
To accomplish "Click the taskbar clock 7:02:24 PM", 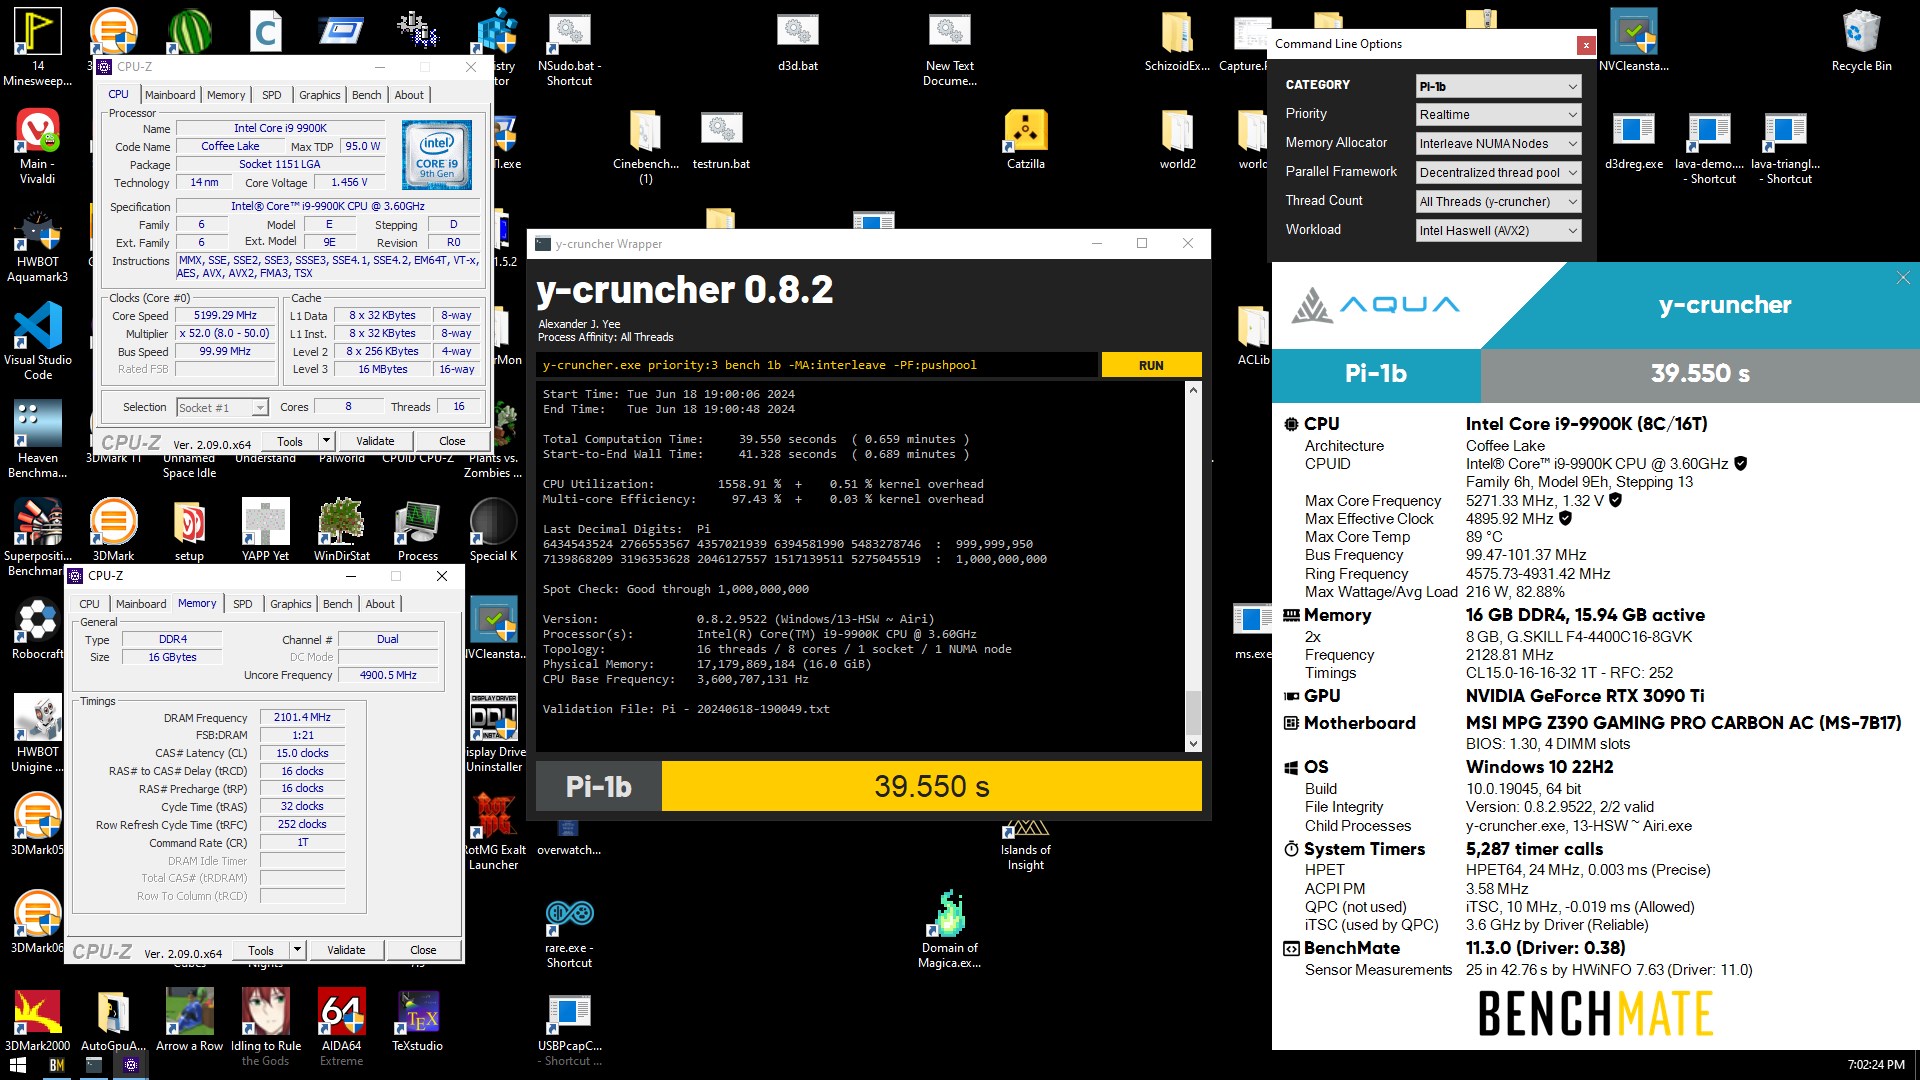I will (x=1876, y=1065).
